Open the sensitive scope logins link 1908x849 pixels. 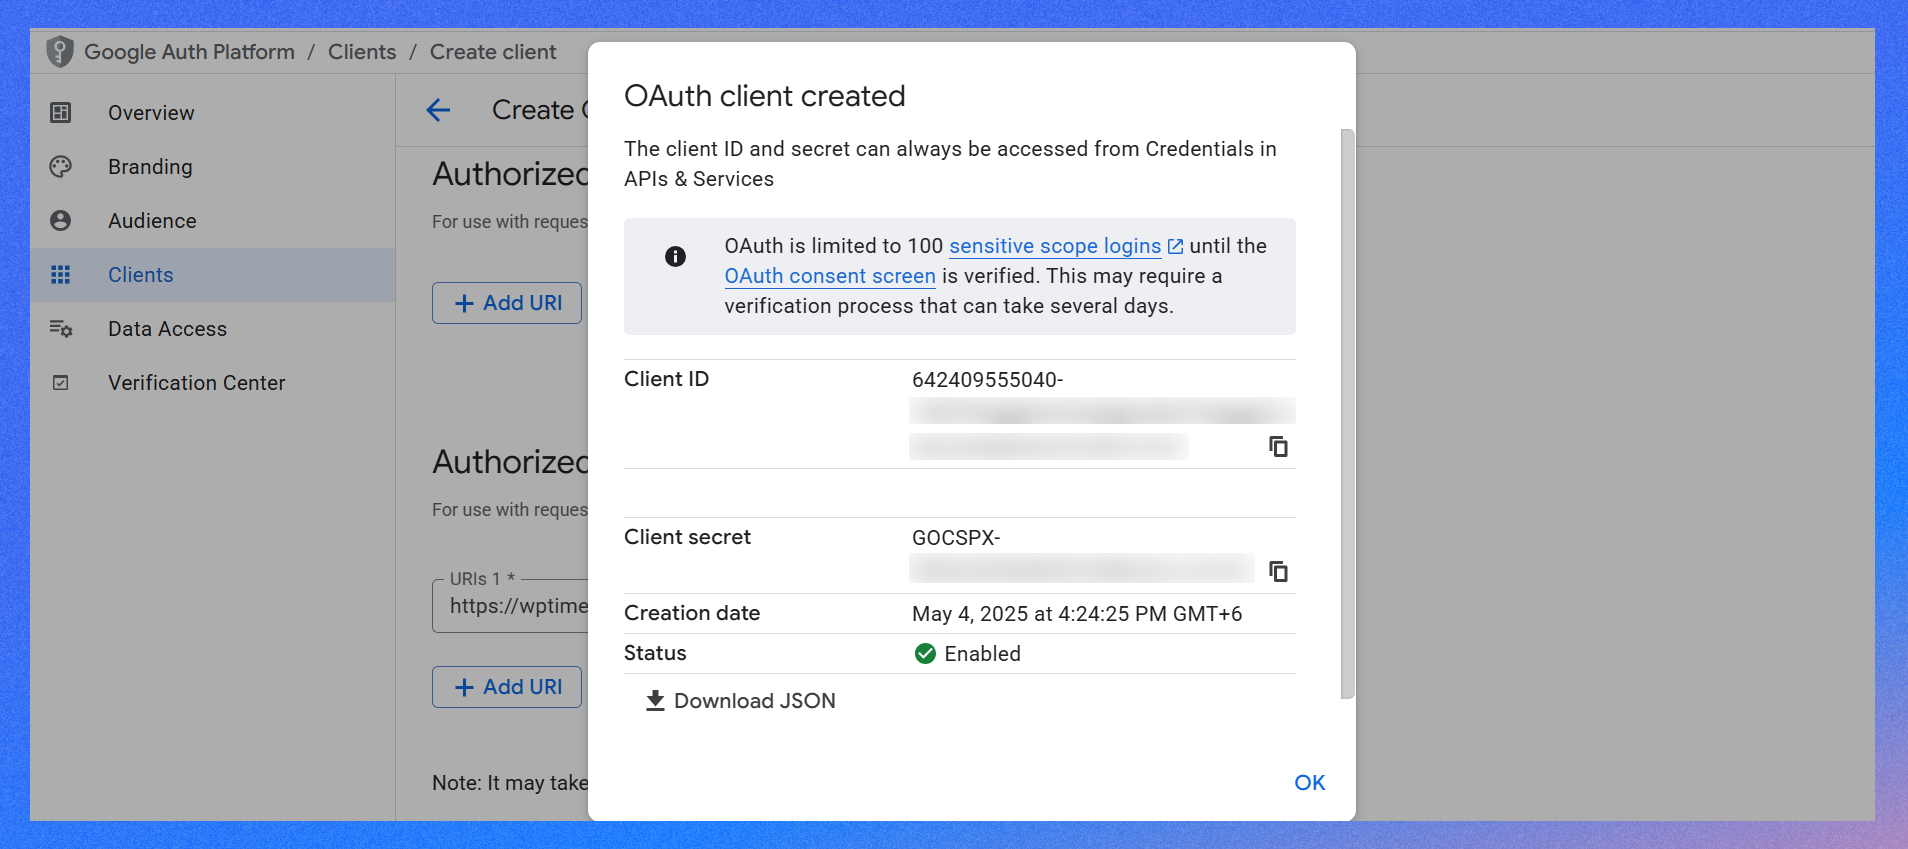tap(1055, 246)
